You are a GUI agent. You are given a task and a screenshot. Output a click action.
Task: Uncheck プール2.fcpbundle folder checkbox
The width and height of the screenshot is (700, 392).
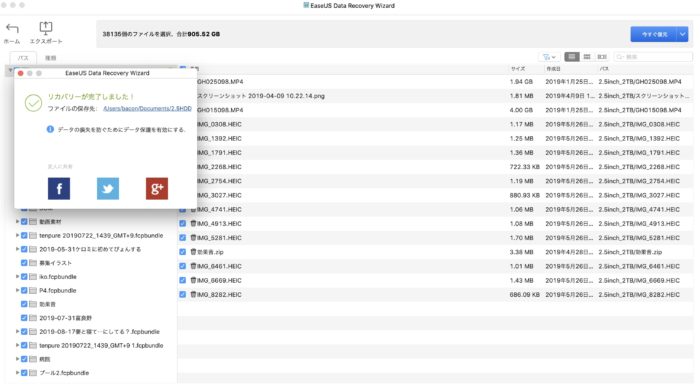[24, 373]
